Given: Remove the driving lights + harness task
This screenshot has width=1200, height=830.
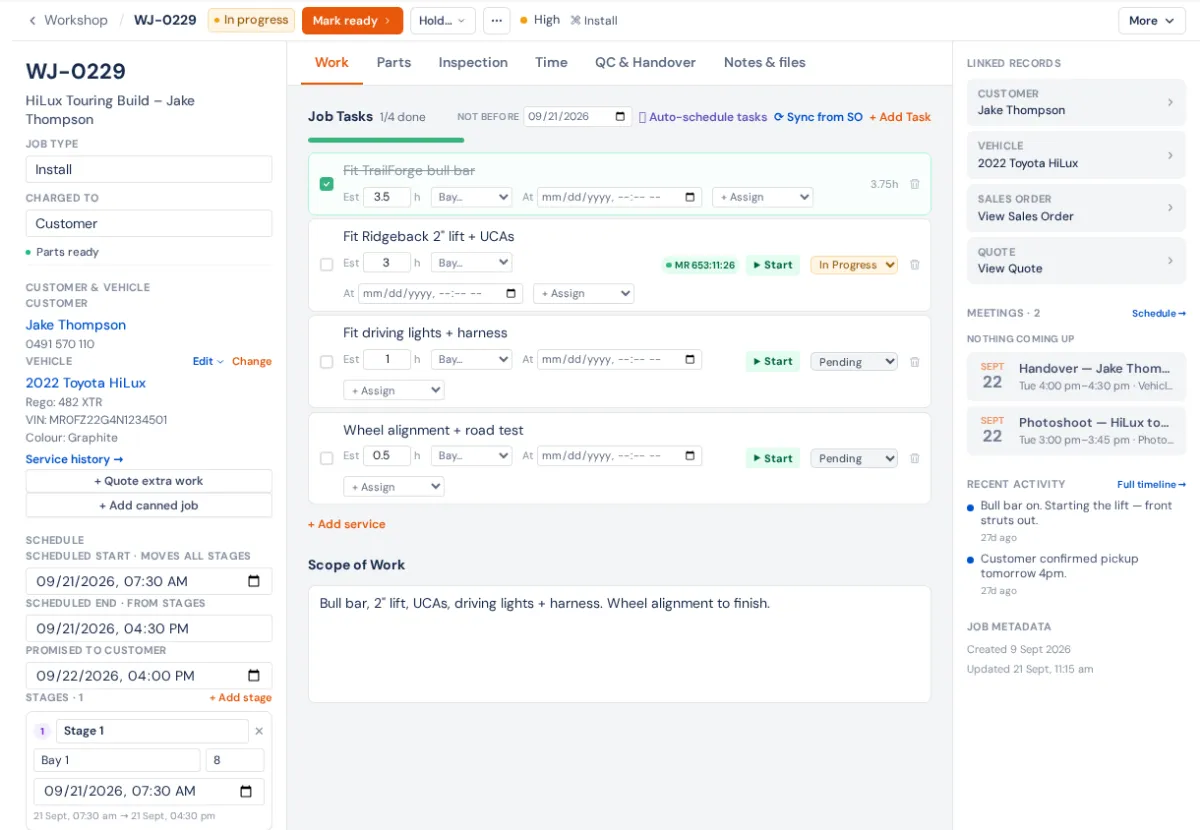Looking at the screenshot, I should (914, 362).
